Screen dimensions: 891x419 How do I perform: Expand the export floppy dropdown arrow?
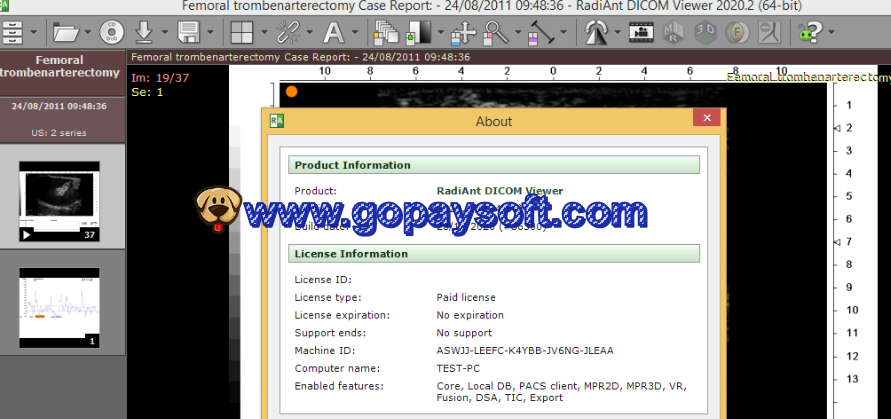click(210, 32)
